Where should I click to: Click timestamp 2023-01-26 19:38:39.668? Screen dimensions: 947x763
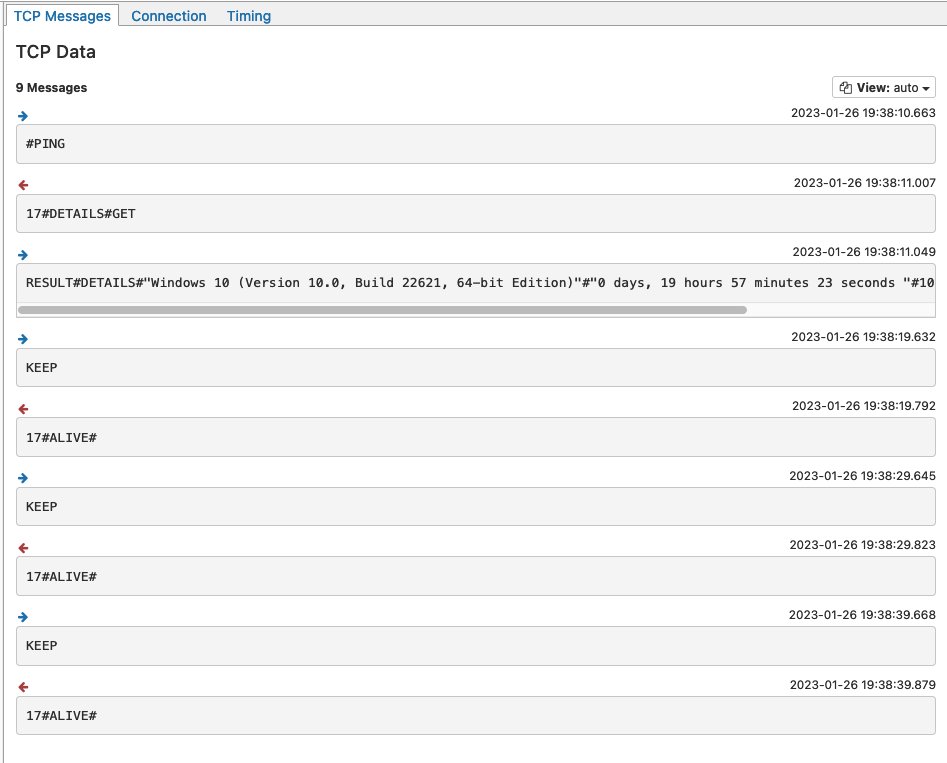862,614
